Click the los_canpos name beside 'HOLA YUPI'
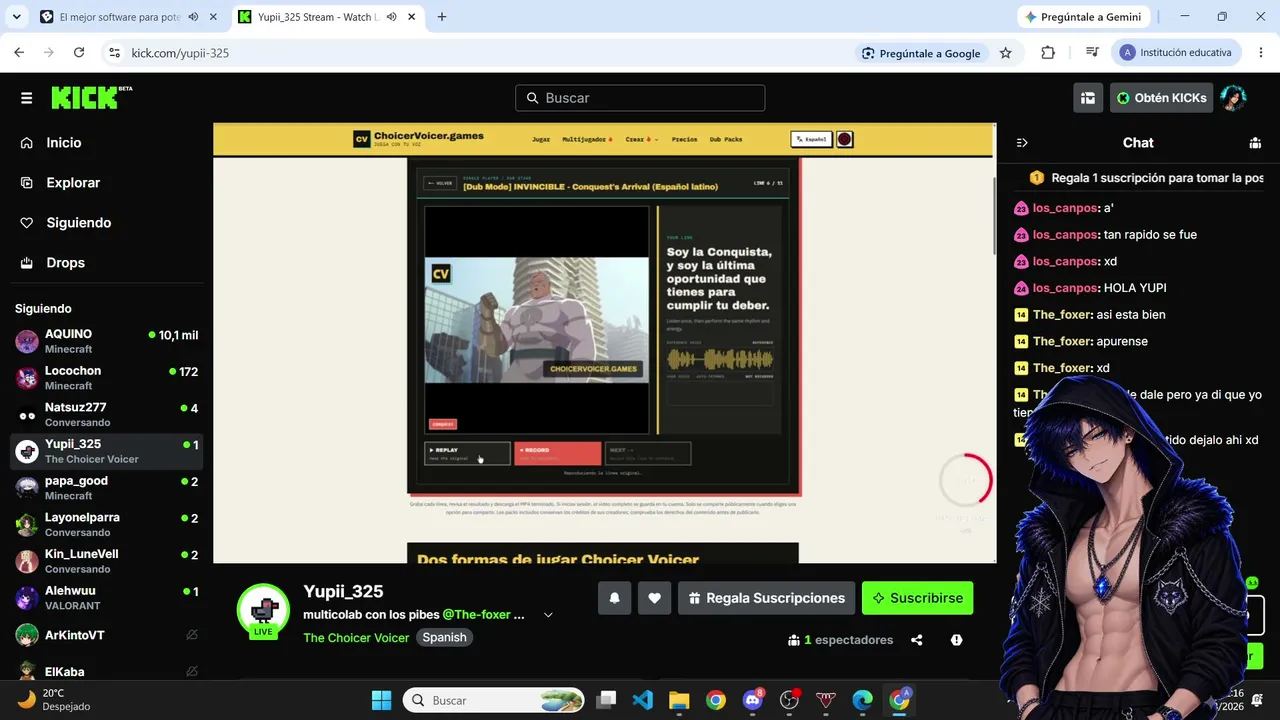Screen dimensions: 1280x720 point(1065,288)
